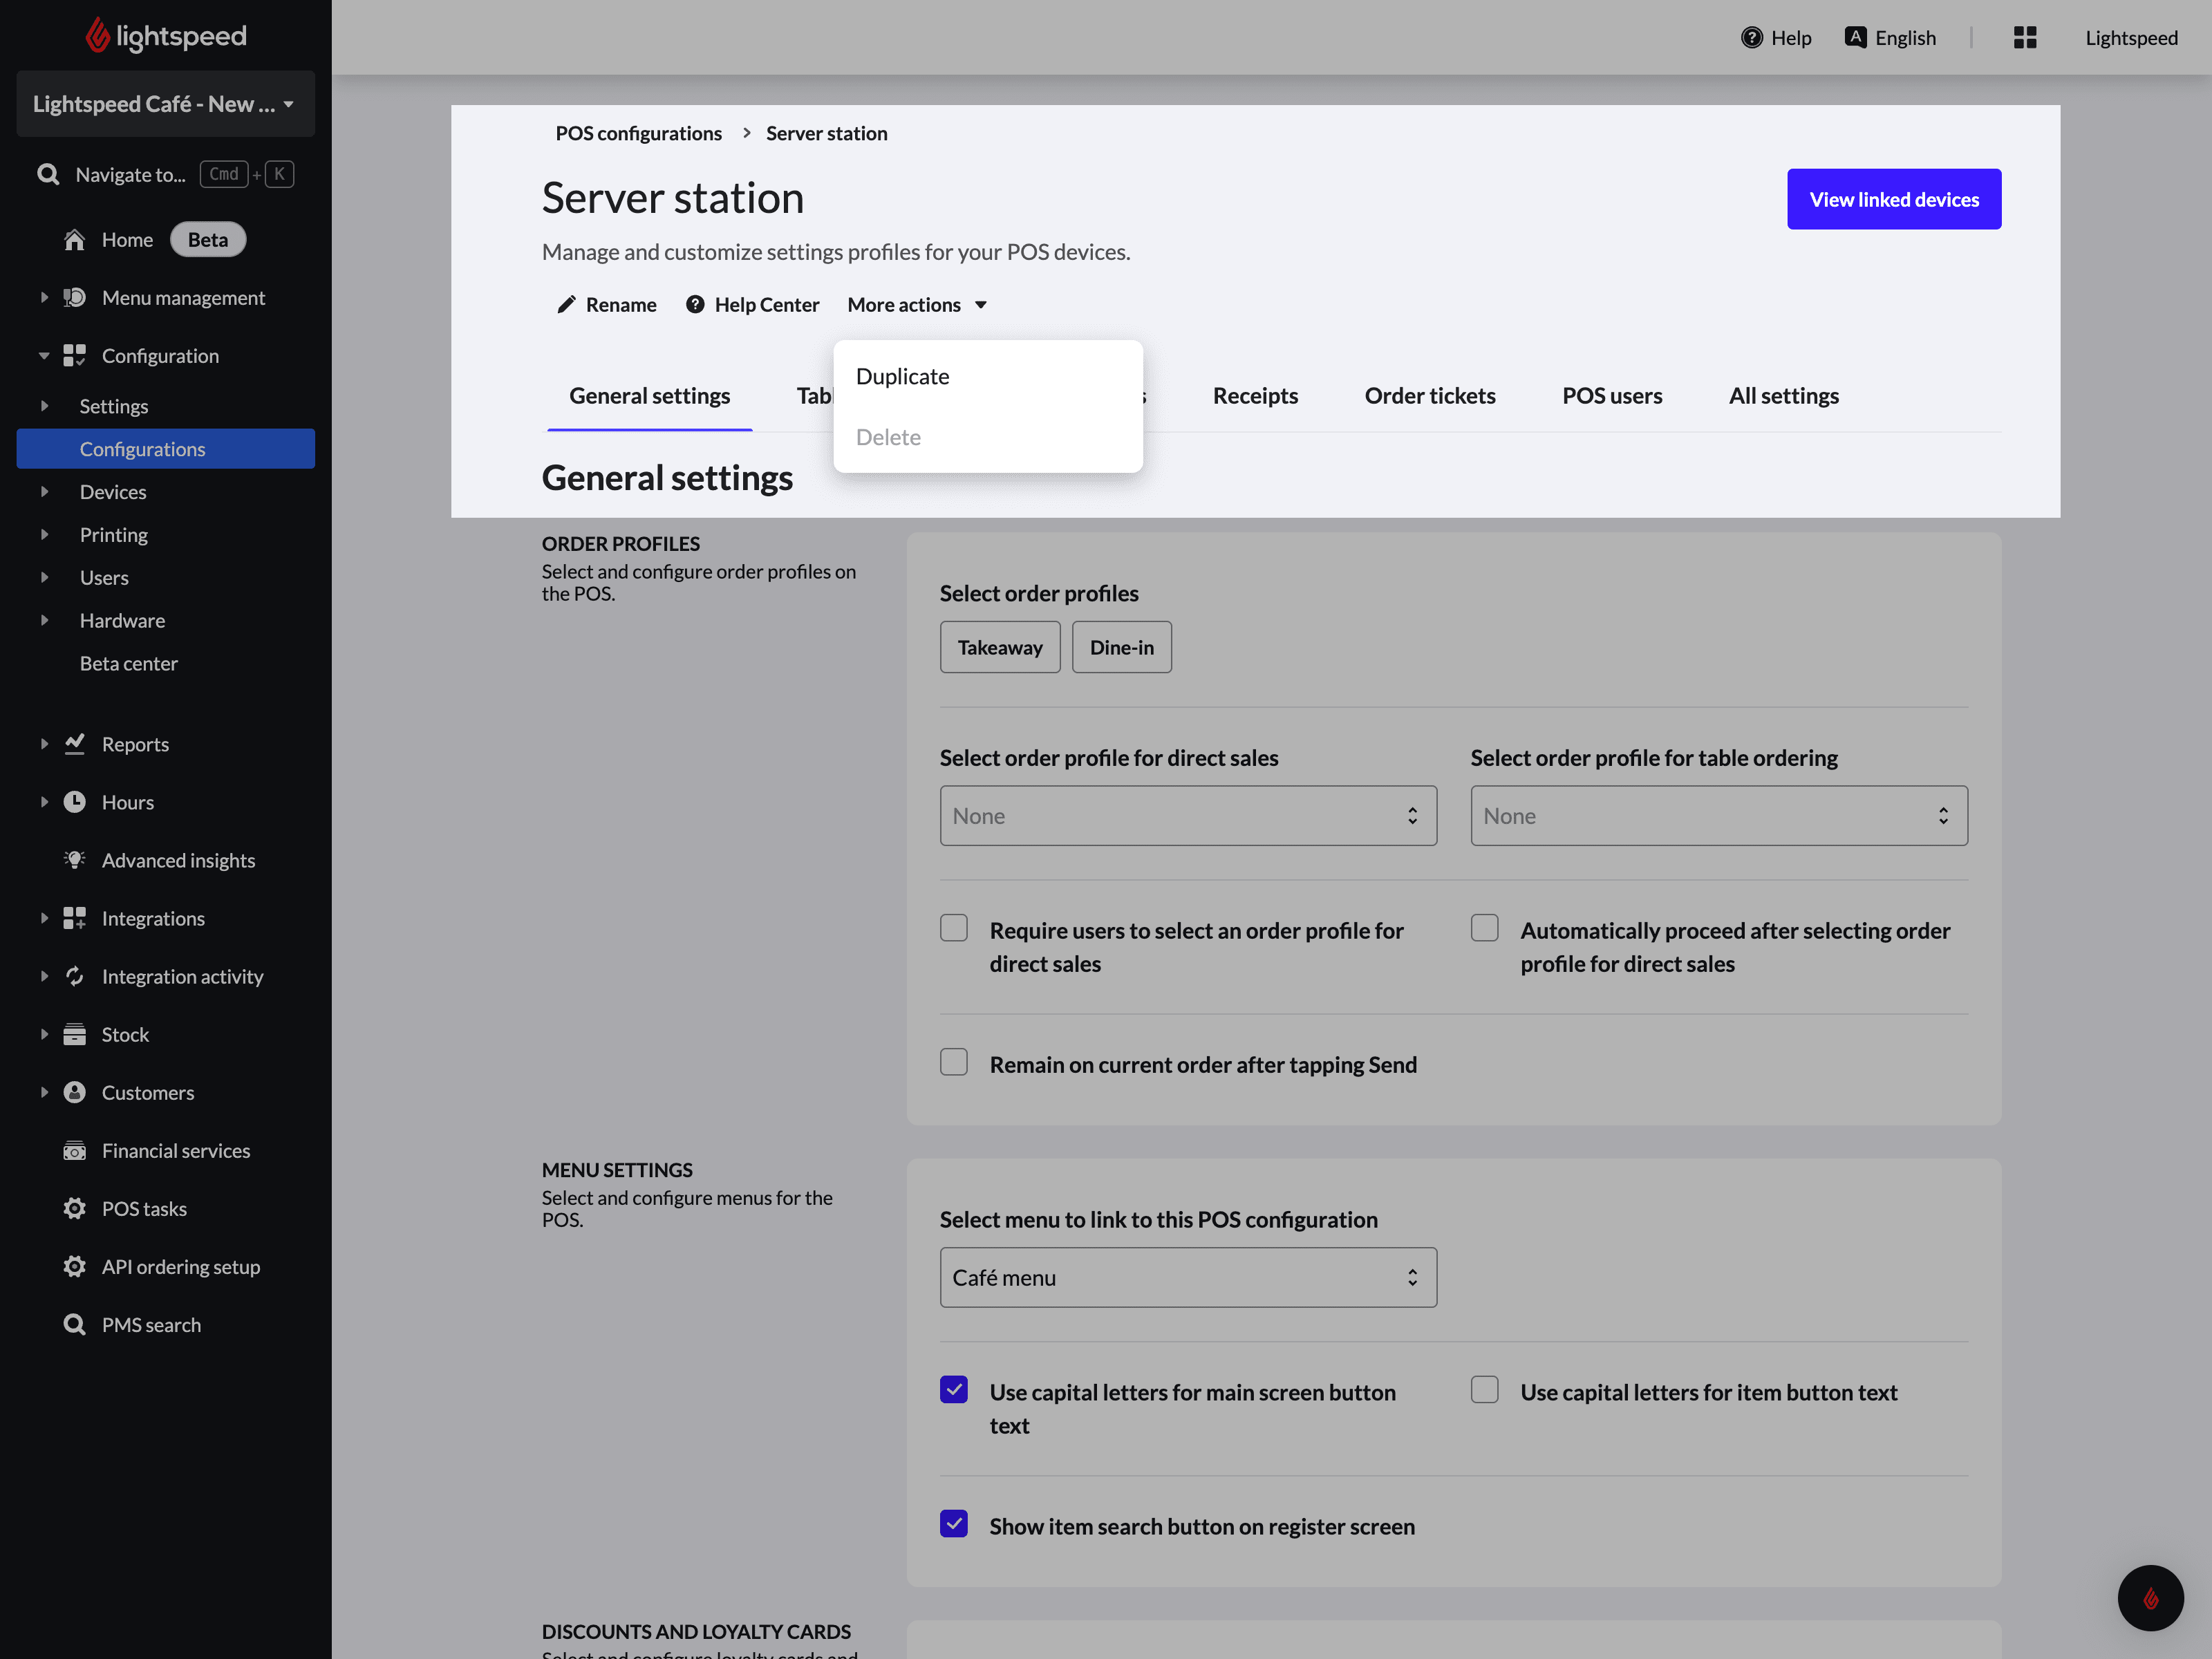
Task: Expand the Hardware tree item
Action: [44, 621]
